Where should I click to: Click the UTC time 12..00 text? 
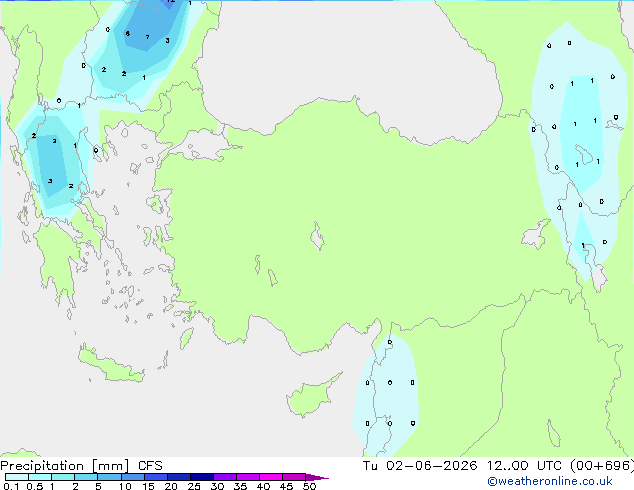coord(507,466)
